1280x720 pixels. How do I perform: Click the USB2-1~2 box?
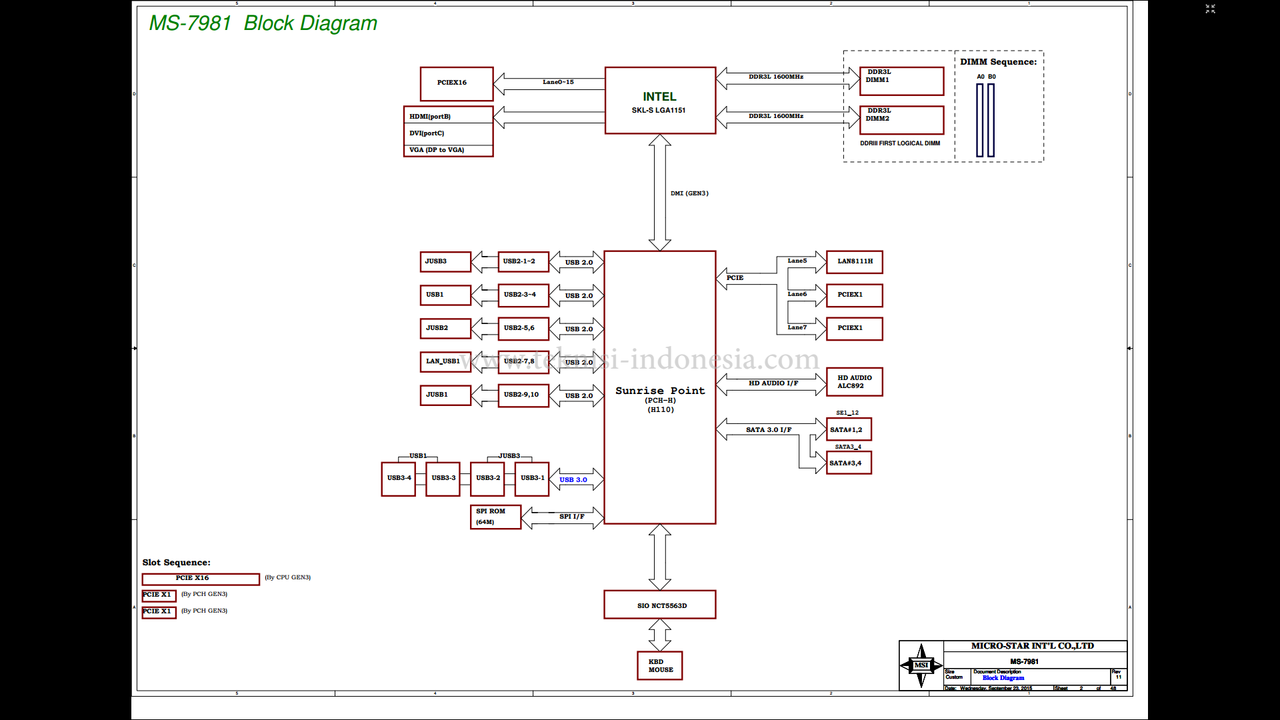(x=524, y=262)
